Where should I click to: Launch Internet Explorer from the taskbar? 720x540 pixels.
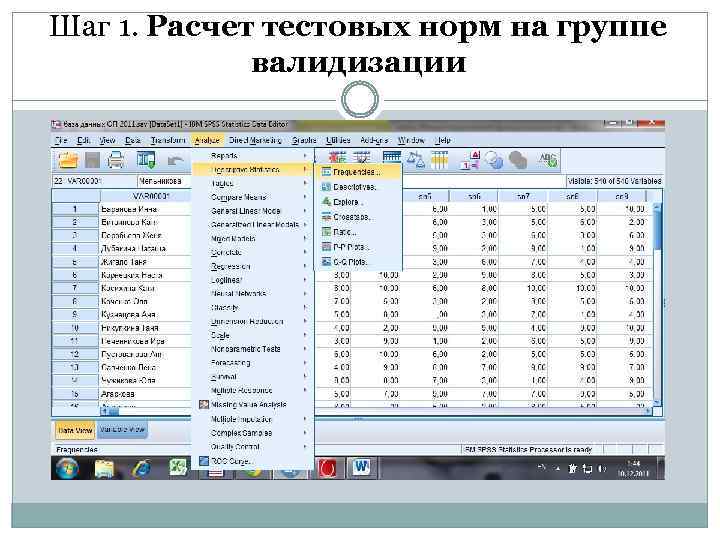tap(141, 469)
